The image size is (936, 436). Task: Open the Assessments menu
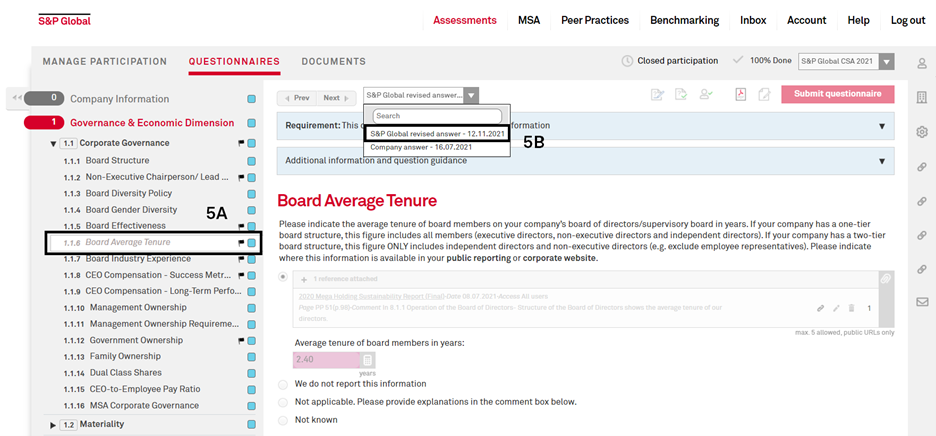pyautogui.click(x=464, y=20)
